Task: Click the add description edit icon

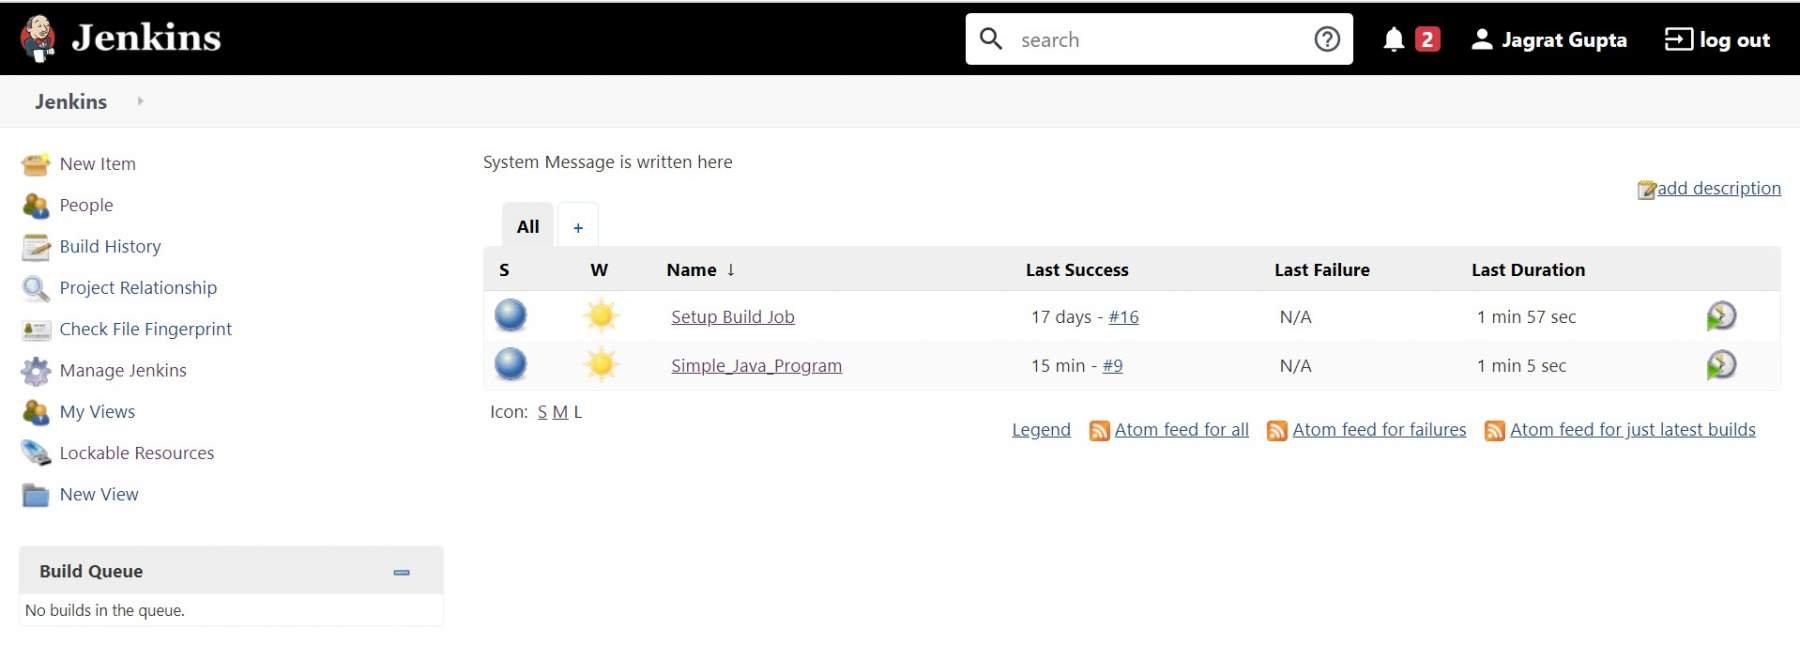Action: pyautogui.click(x=1646, y=190)
